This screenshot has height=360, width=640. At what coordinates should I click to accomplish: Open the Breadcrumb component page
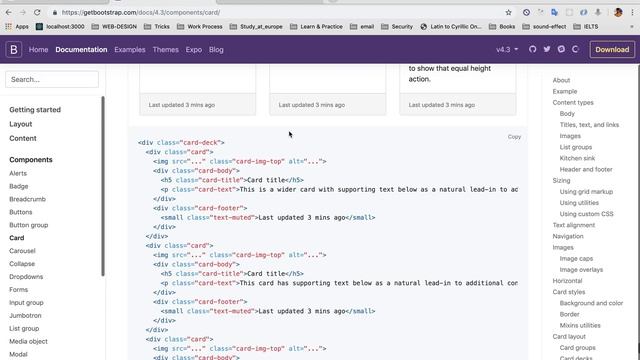27,199
